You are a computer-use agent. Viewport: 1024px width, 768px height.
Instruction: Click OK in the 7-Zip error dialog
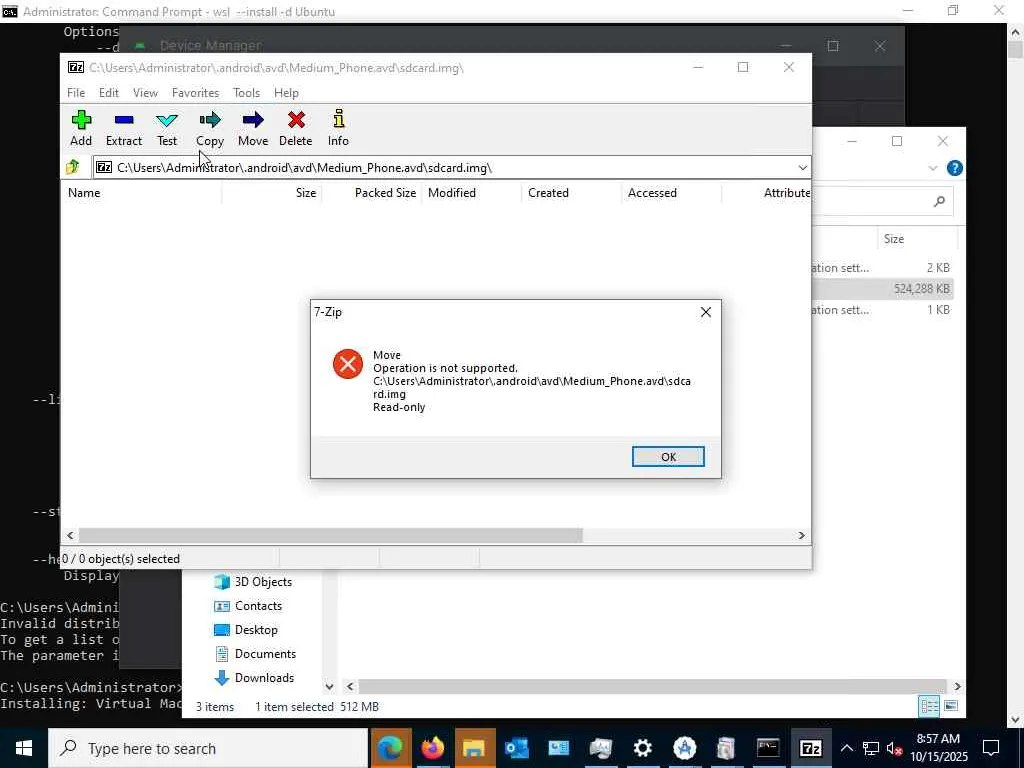tap(667, 456)
